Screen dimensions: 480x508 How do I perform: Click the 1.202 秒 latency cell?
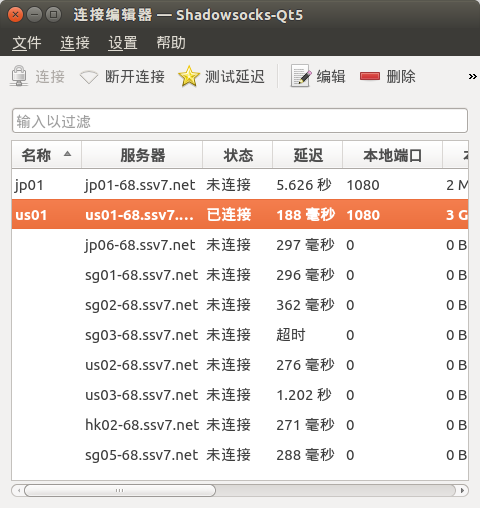[304, 395]
